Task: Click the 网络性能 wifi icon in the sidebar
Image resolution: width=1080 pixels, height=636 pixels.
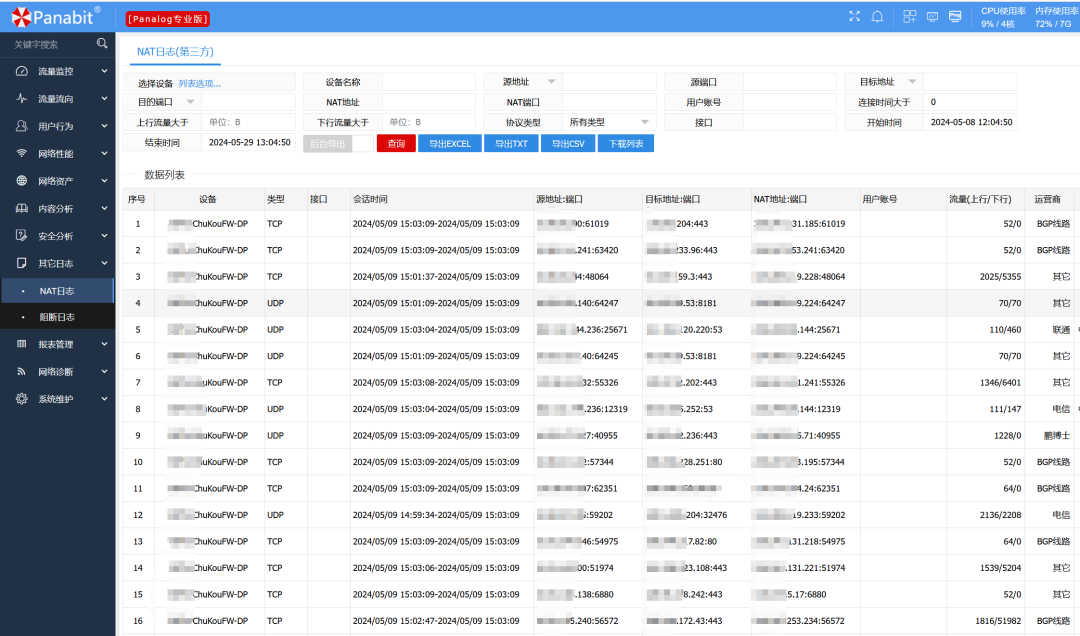Action: coord(21,153)
